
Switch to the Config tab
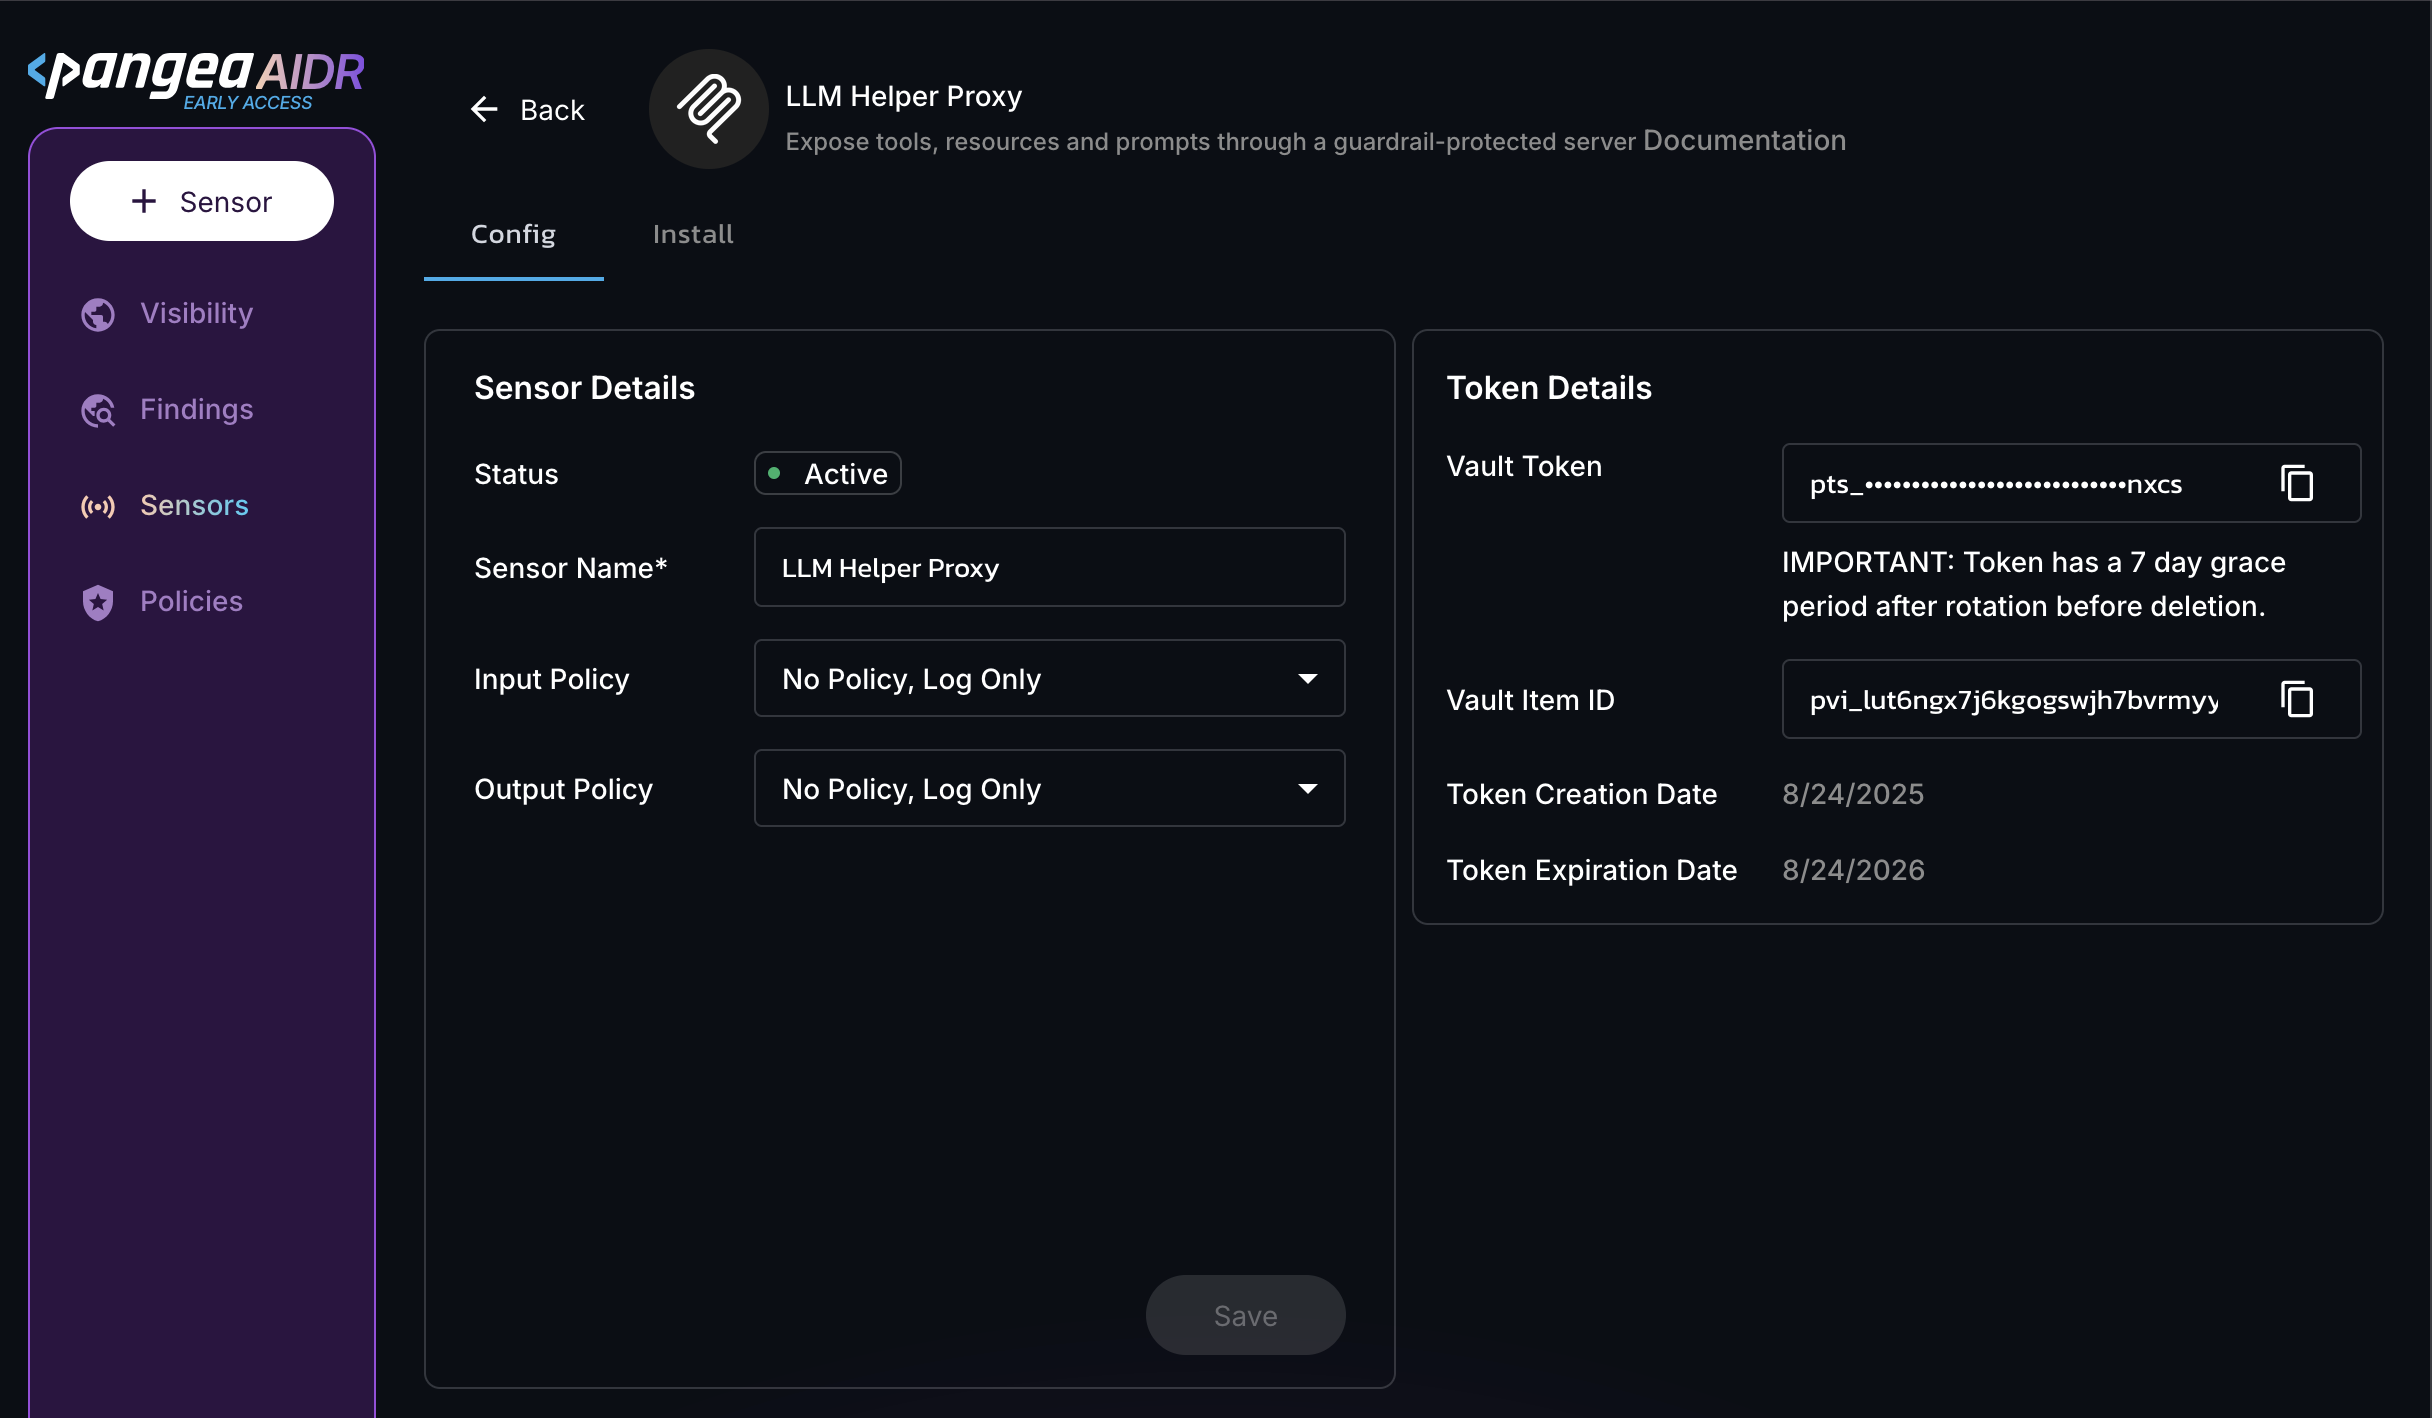coord(513,234)
